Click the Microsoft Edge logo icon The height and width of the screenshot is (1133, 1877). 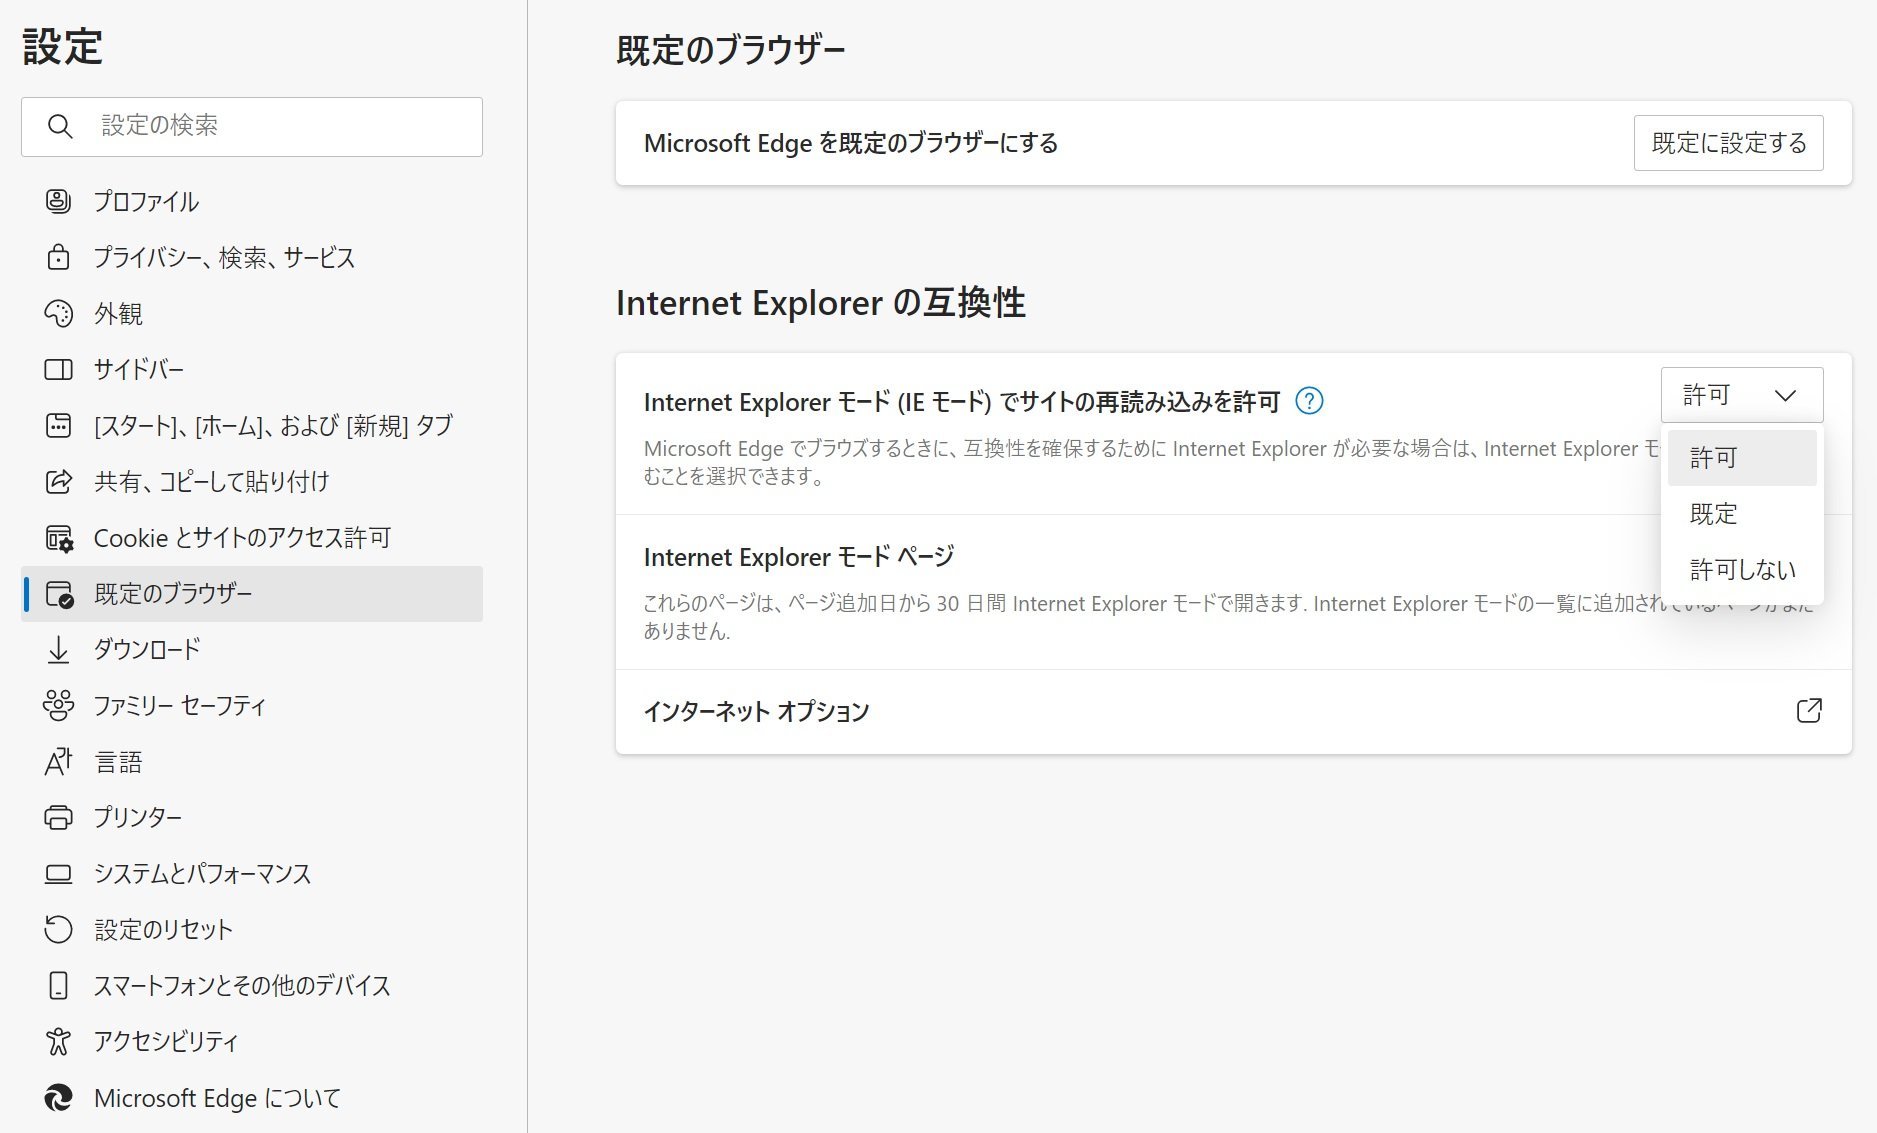(x=58, y=1097)
